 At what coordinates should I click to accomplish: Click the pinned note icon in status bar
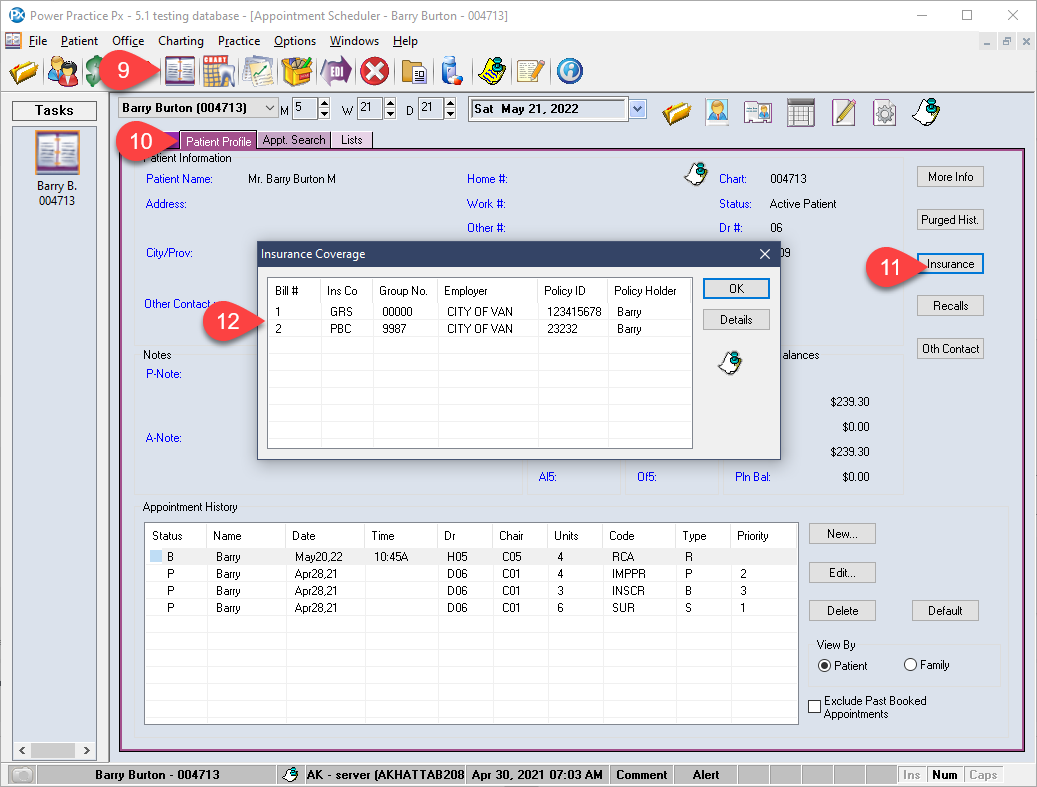coord(290,774)
